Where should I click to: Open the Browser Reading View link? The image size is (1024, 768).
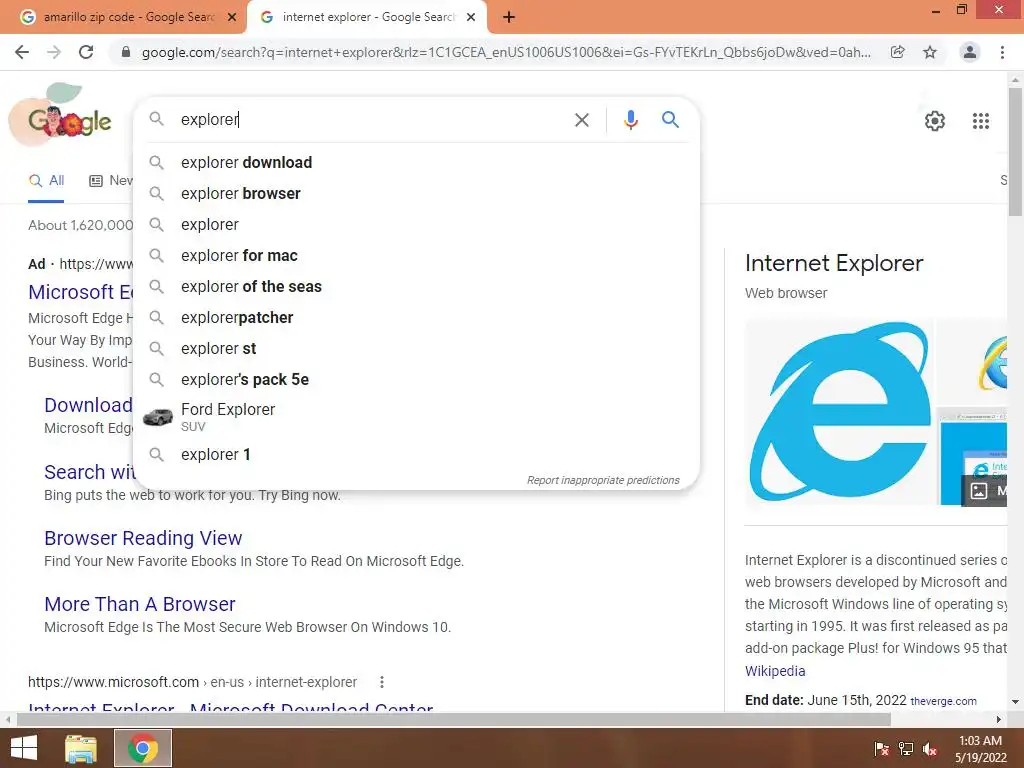coord(143,538)
